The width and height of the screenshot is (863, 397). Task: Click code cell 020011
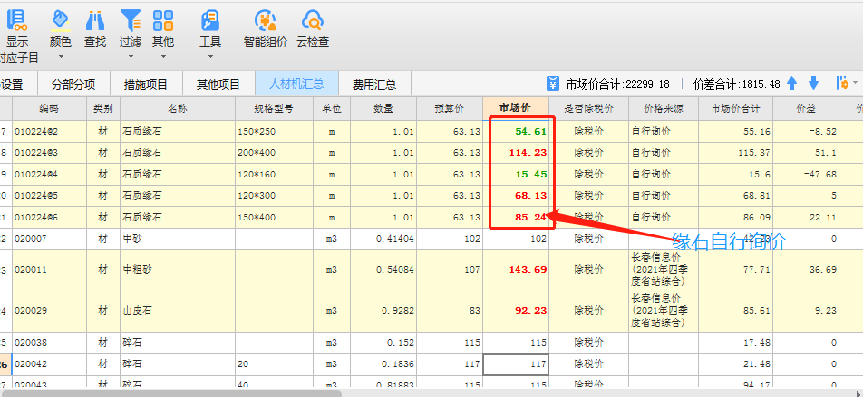click(50, 270)
